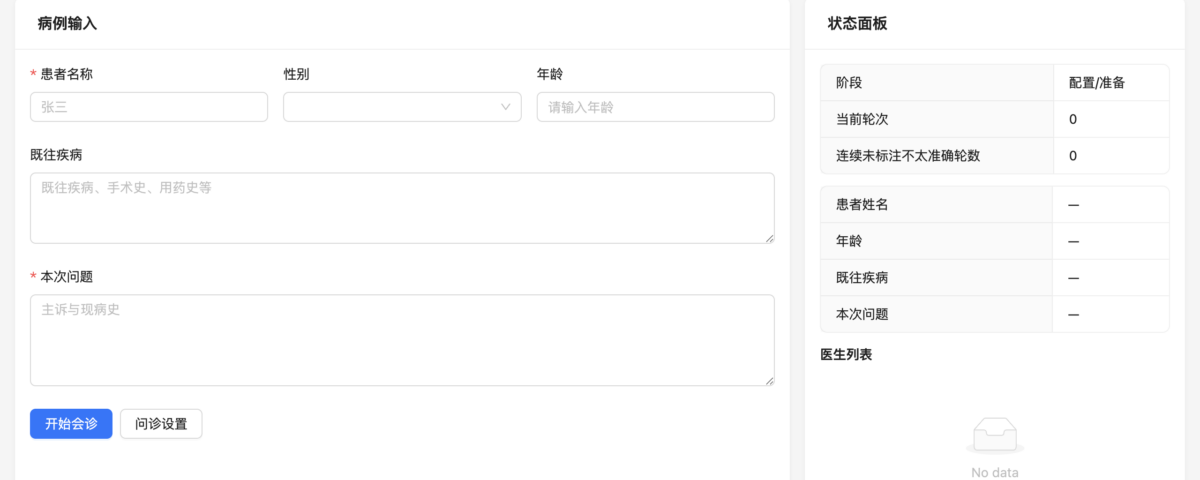The image size is (1200, 480).
Task: Click the chevron arrow in the 性别 selector
Action: tap(506, 107)
